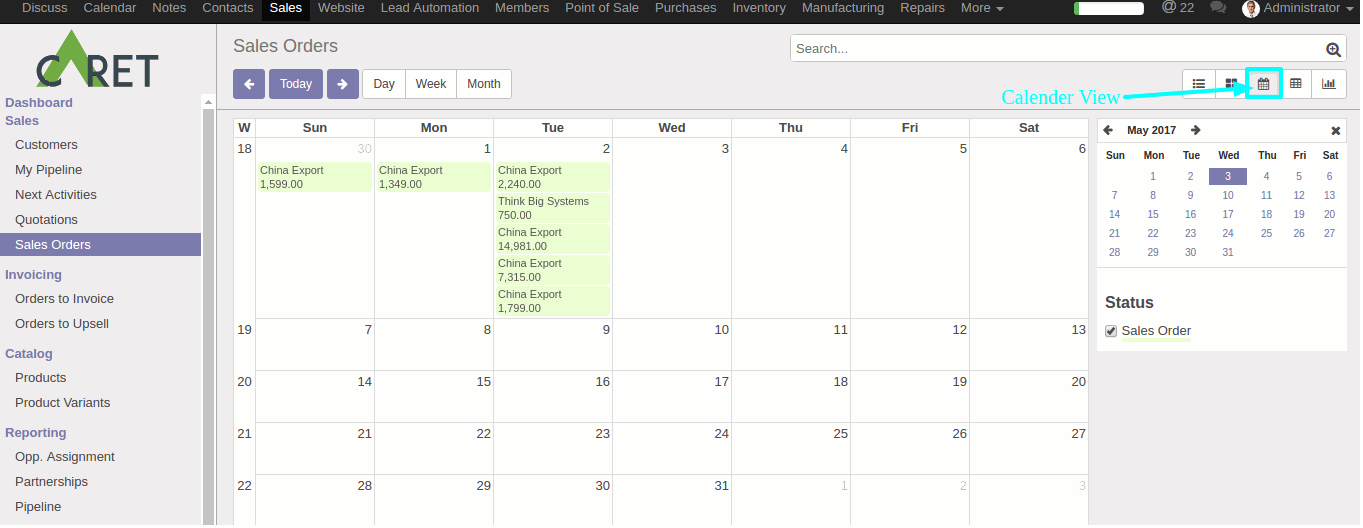Next month arrow in mini calendar
This screenshot has width=1363, height=528.
1196,130
